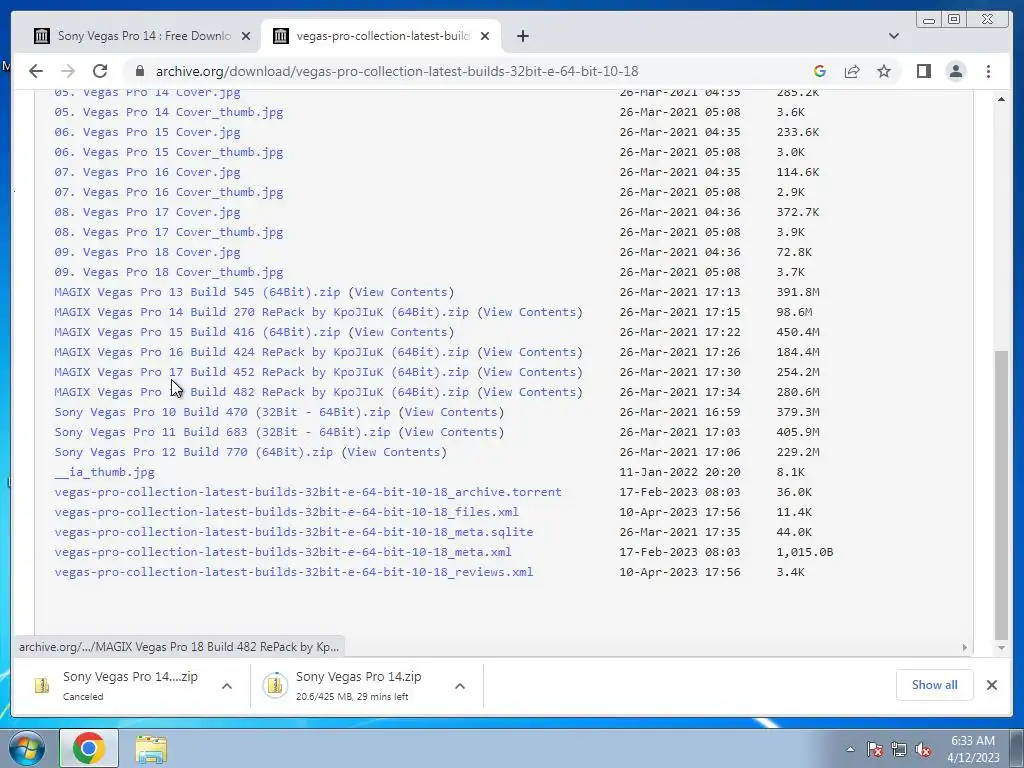Download MAGIX Vegas Pro 16 Build 424 zip
The height and width of the screenshot is (768, 1024).
(x=261, y=352)
